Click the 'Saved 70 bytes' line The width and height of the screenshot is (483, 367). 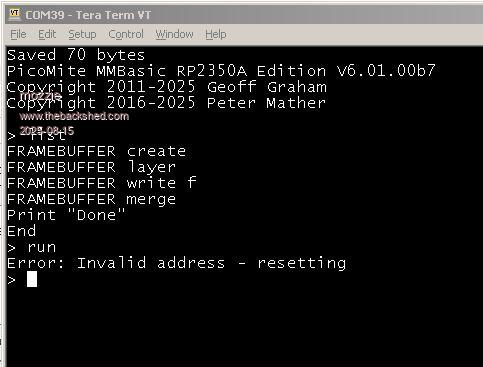click(76, 55)
